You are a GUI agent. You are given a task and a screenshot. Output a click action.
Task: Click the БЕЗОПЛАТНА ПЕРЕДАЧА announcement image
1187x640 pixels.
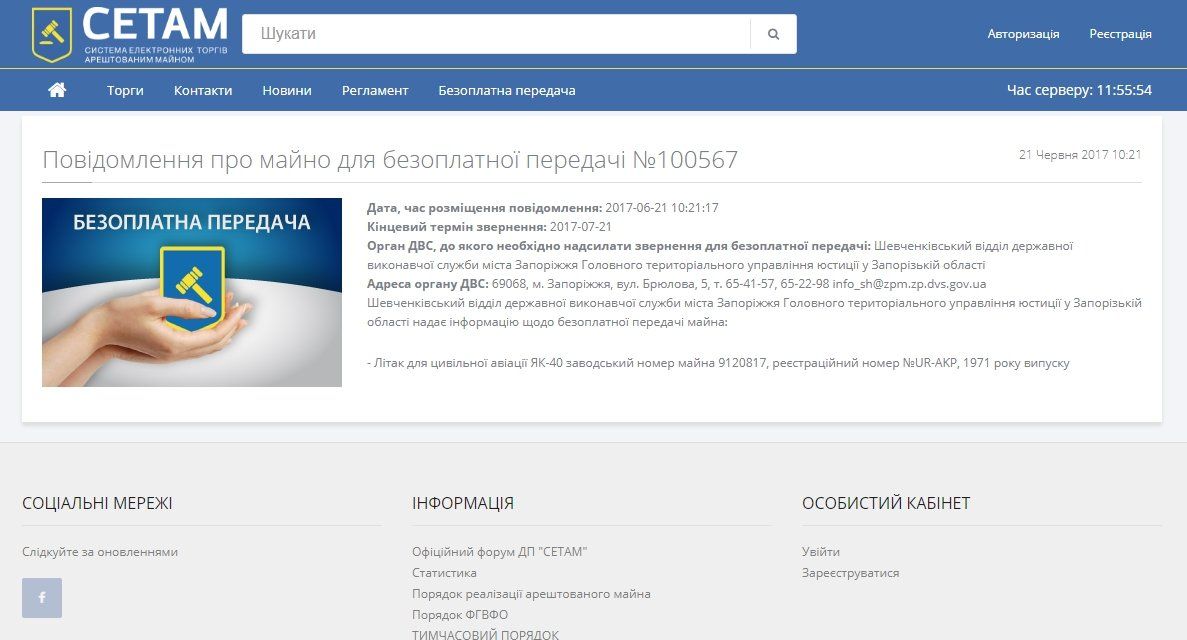pyautogui.click(x=191, y=292)
